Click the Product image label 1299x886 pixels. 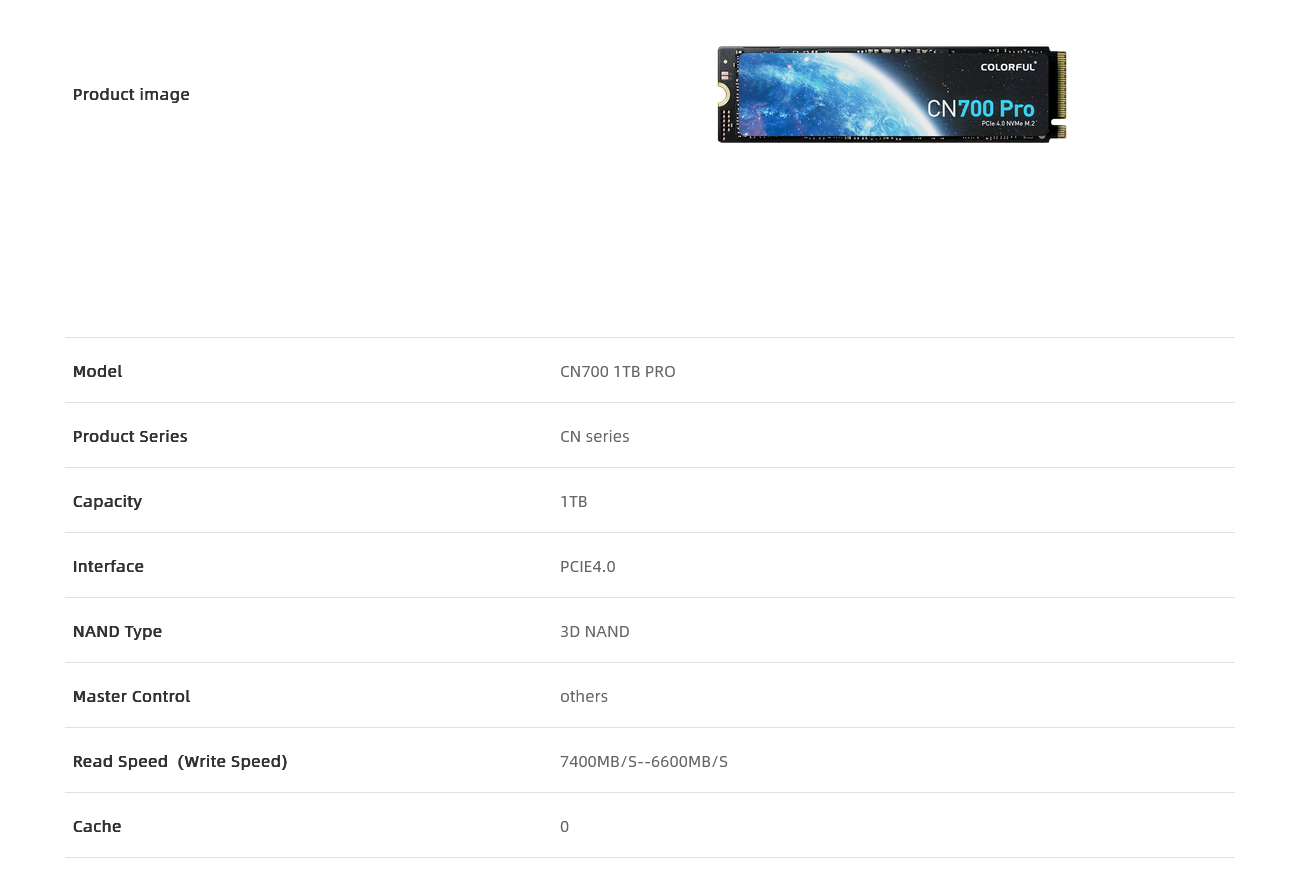[x=131, y=94]
